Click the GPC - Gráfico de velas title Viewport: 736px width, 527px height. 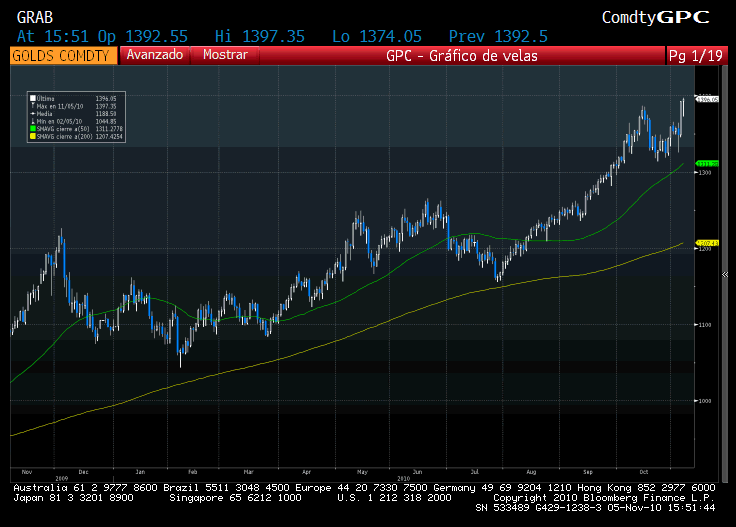tap(461, 55)
